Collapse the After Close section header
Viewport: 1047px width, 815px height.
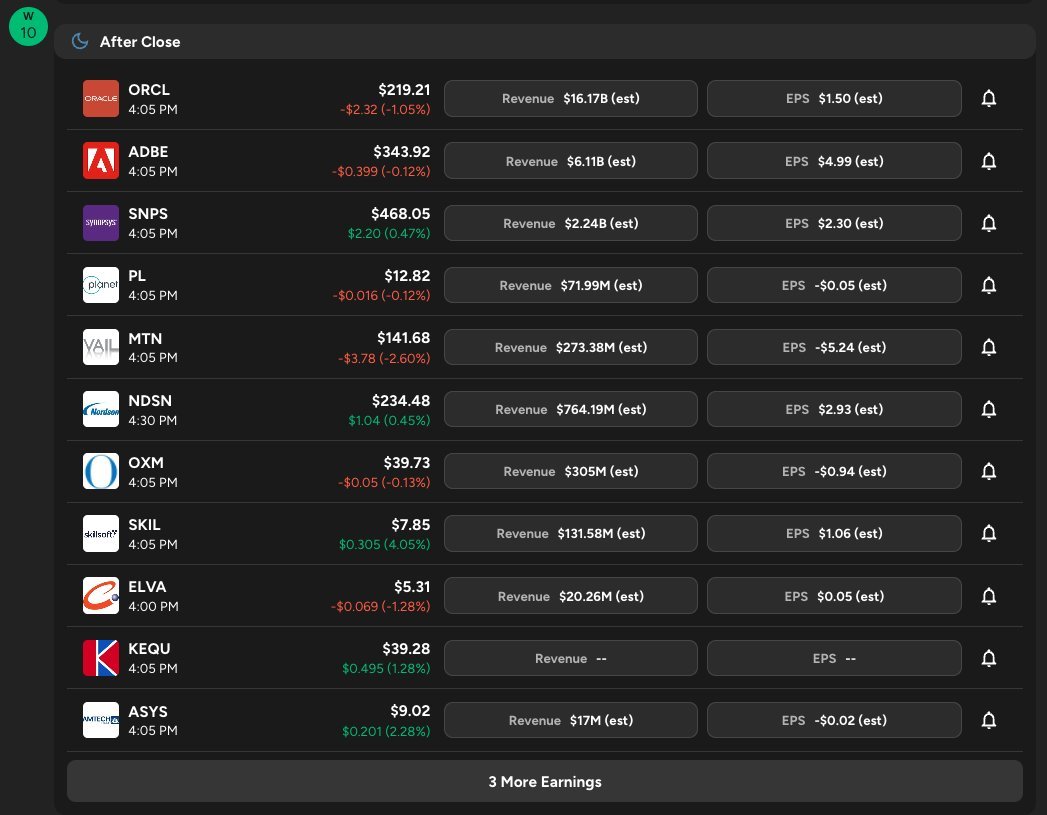545,41
